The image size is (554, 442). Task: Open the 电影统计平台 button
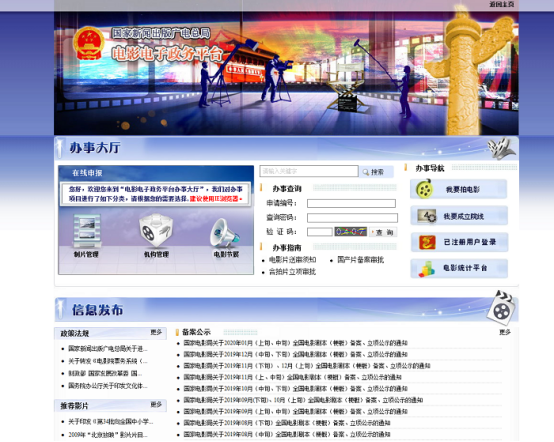[459, 269]
